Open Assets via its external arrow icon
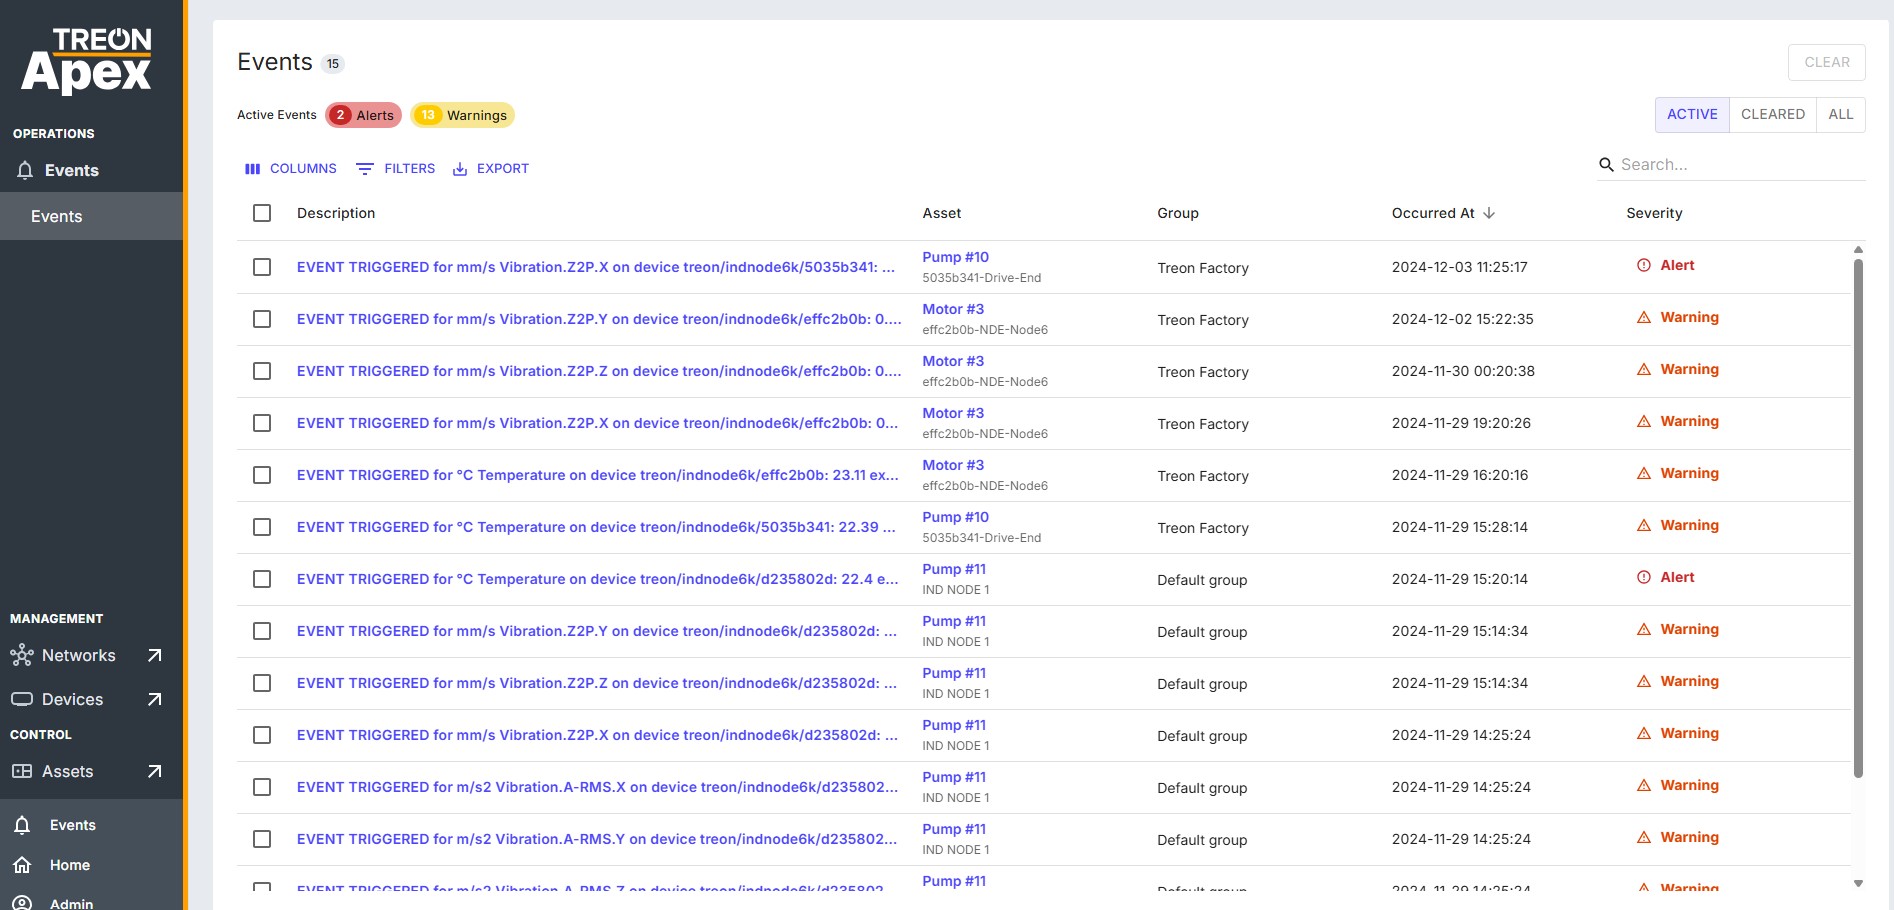The height and width of the screenshot is (910, 1894). 154,772
